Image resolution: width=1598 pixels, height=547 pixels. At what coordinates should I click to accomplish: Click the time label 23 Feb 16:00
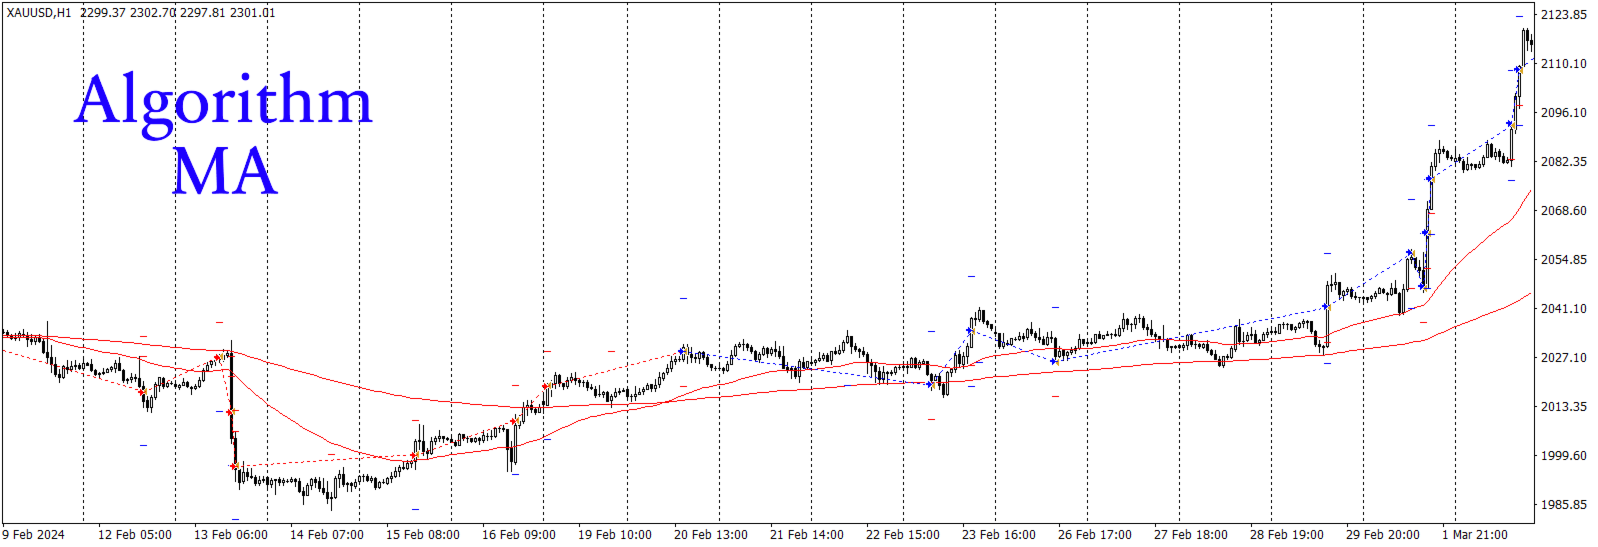999,535
